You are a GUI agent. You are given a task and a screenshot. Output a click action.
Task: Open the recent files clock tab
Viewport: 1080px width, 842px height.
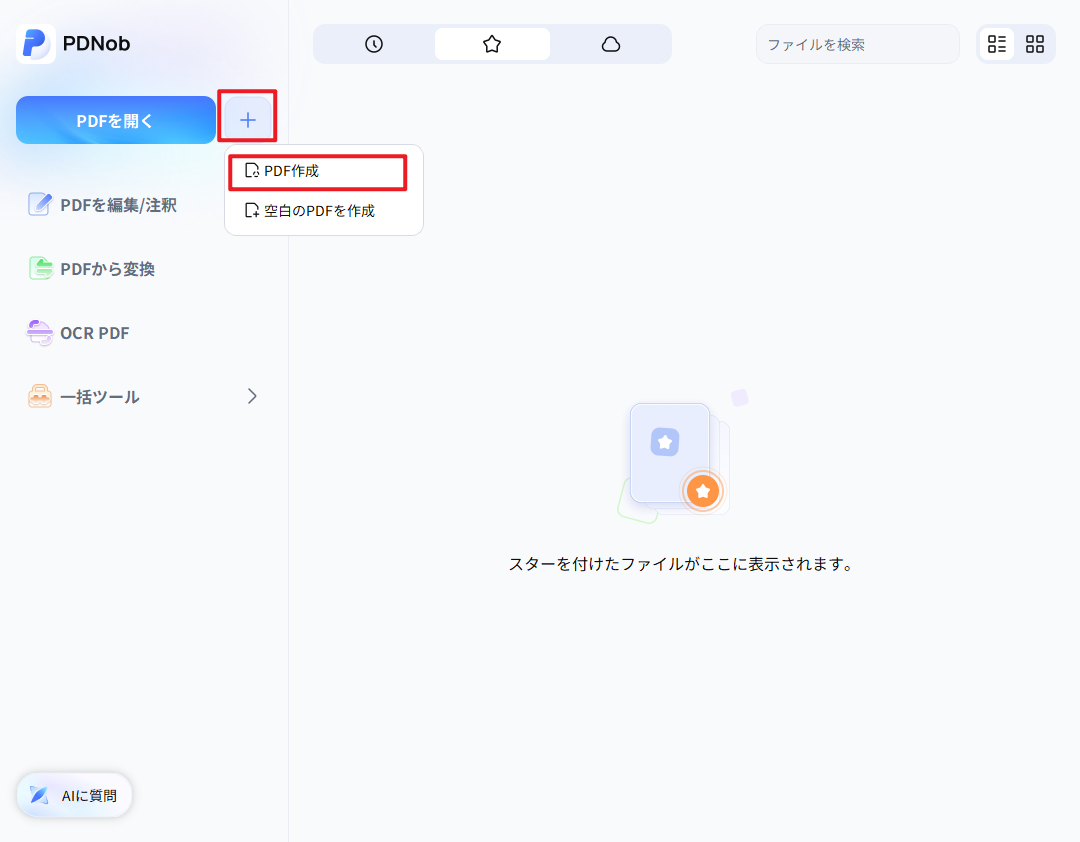pyautogui.click(x=374, y=44)
